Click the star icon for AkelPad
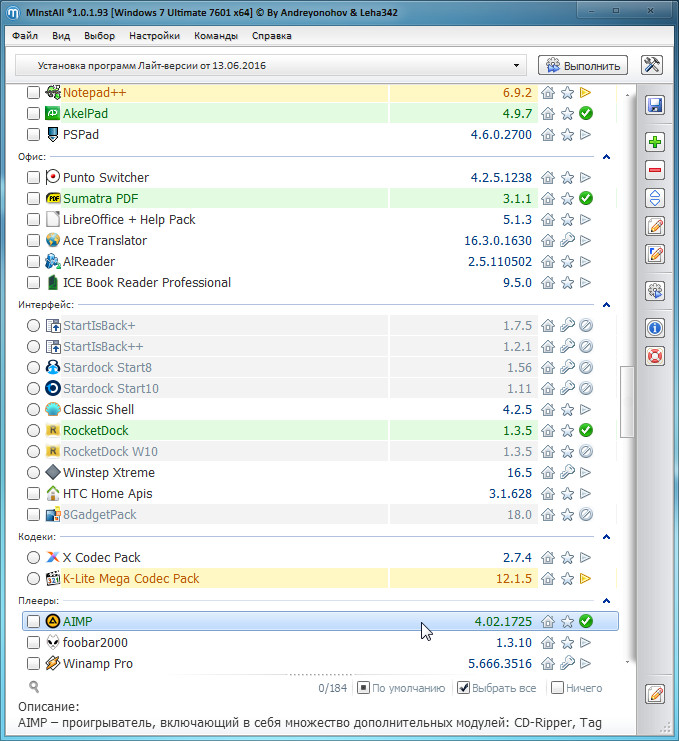The width and height of the screenshot is (679, 741). (x=567, y=113)
